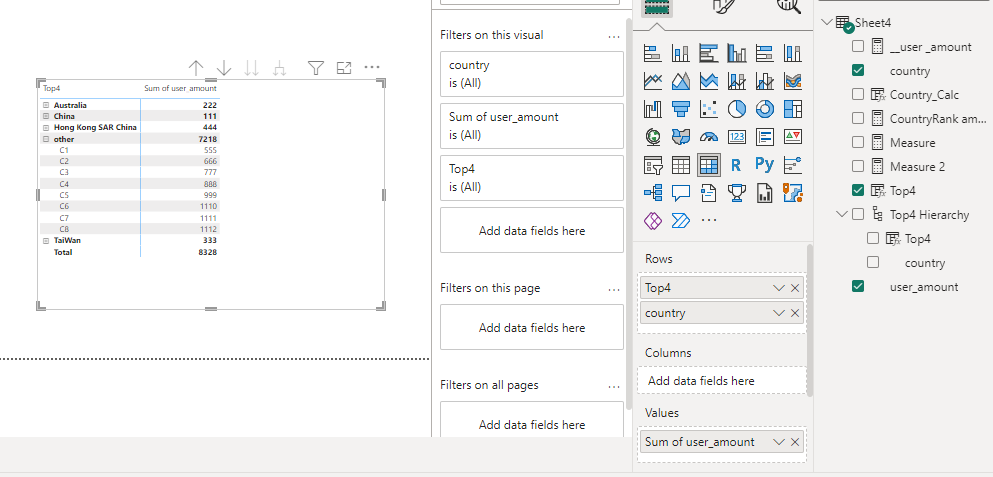Open visual filter funnel icon above matrix
The width and height of the screenshot is (993, 477).
click(316, 68)
